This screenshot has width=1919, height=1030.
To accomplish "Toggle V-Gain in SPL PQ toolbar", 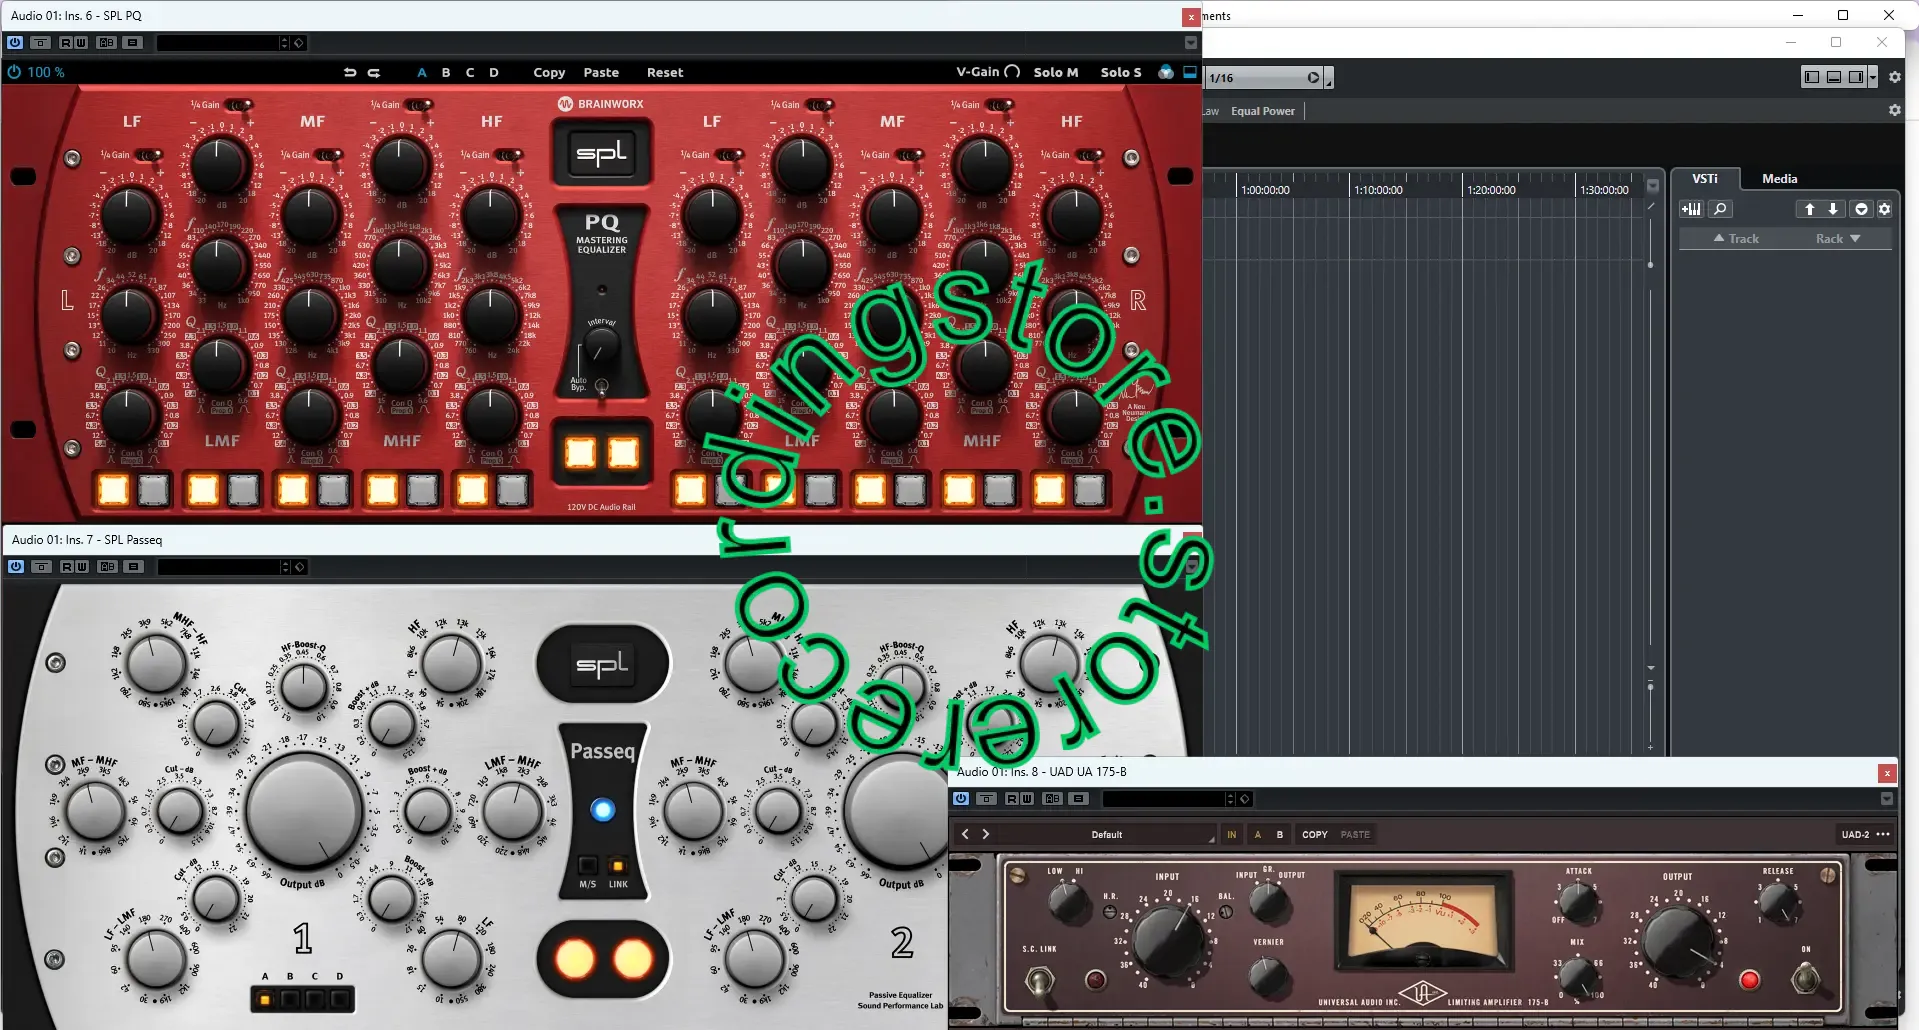I will [x=988, y=72].
